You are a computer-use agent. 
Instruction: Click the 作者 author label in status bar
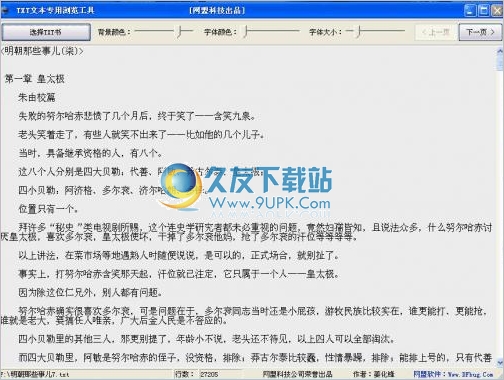pos(374,374)
